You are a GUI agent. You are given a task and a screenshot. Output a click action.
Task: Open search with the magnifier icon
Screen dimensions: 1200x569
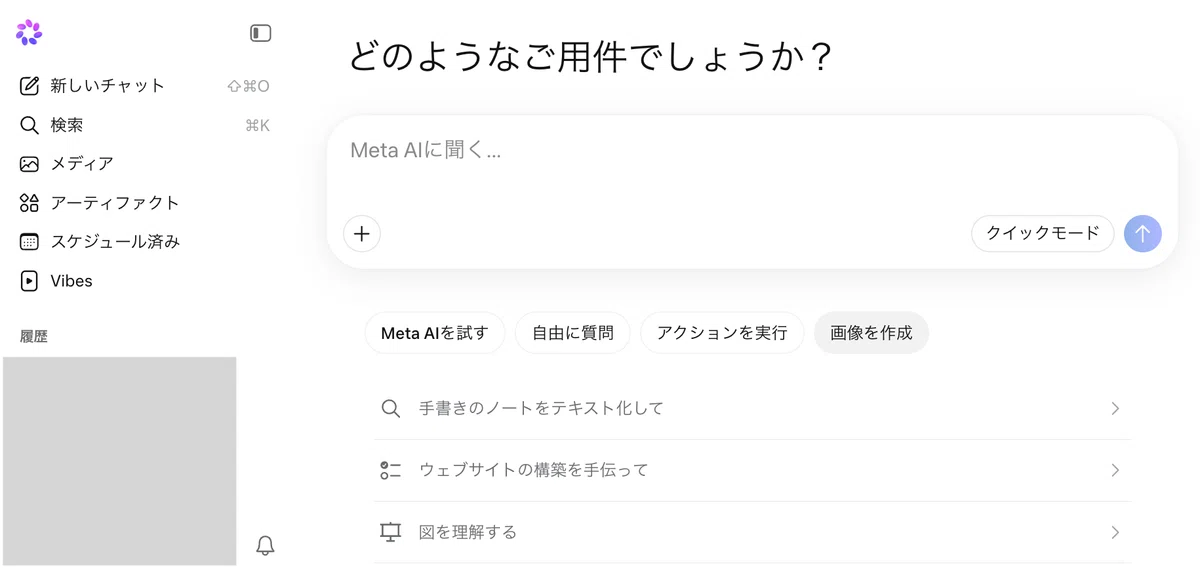click(29, 125)
